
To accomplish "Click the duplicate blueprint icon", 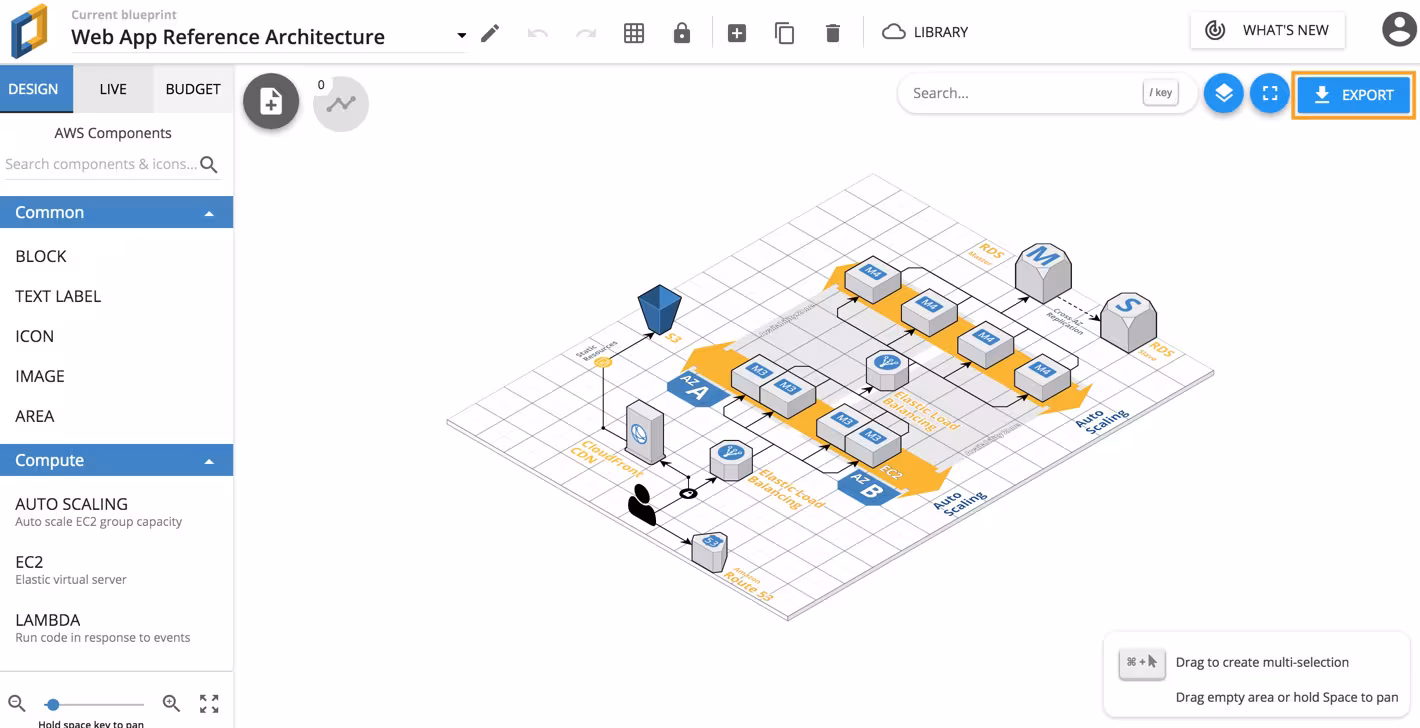I will coord(785,33).
